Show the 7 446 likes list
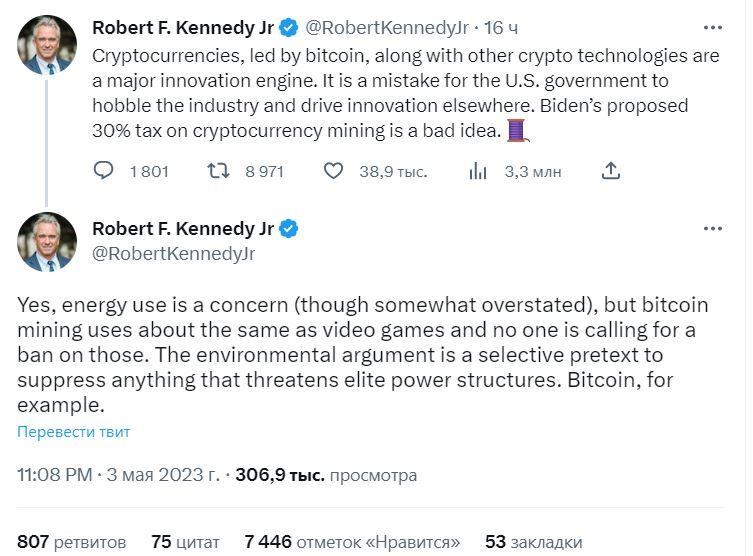The width and height of the screenshot is (753, 556). (x=352, y=542)
